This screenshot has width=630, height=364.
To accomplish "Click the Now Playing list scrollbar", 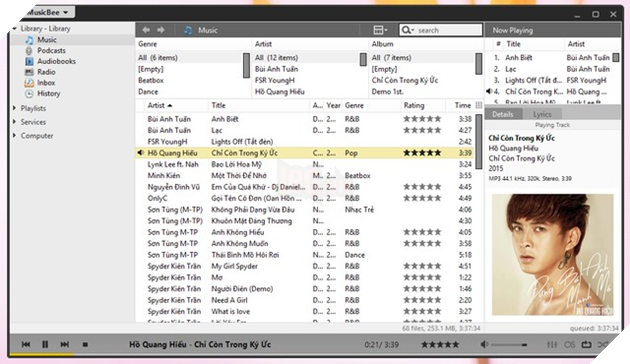I will (x=616, y=58).
